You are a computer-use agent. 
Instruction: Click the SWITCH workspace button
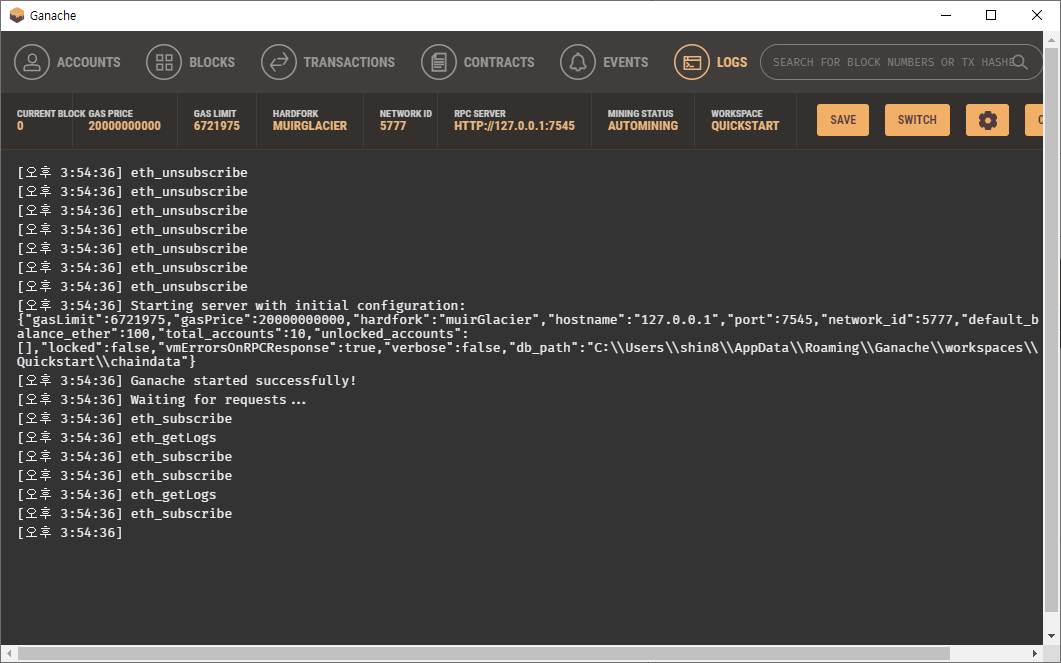[917, 120]
